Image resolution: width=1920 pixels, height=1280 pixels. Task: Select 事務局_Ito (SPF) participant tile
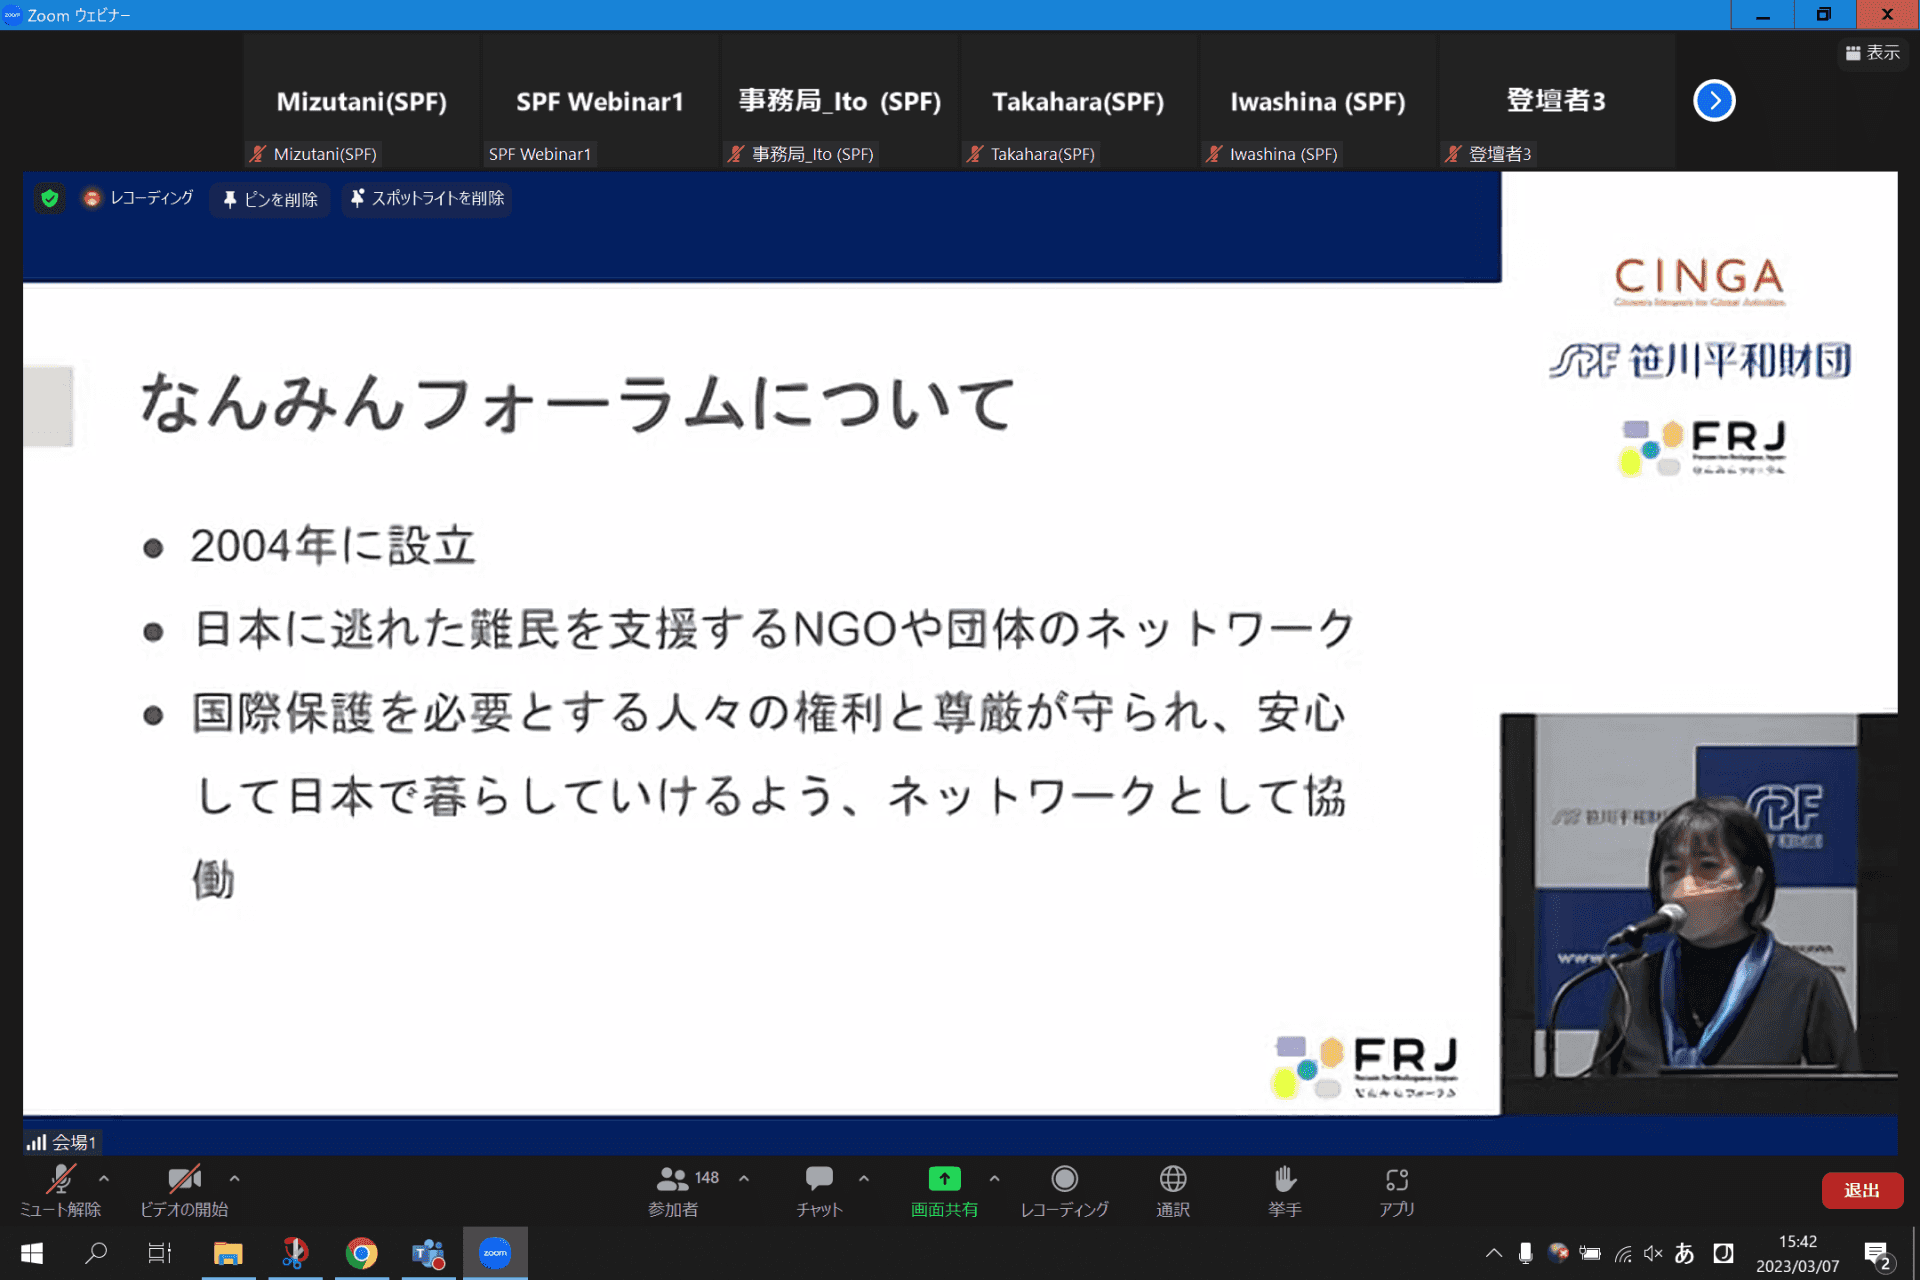(x=840, y=101)
